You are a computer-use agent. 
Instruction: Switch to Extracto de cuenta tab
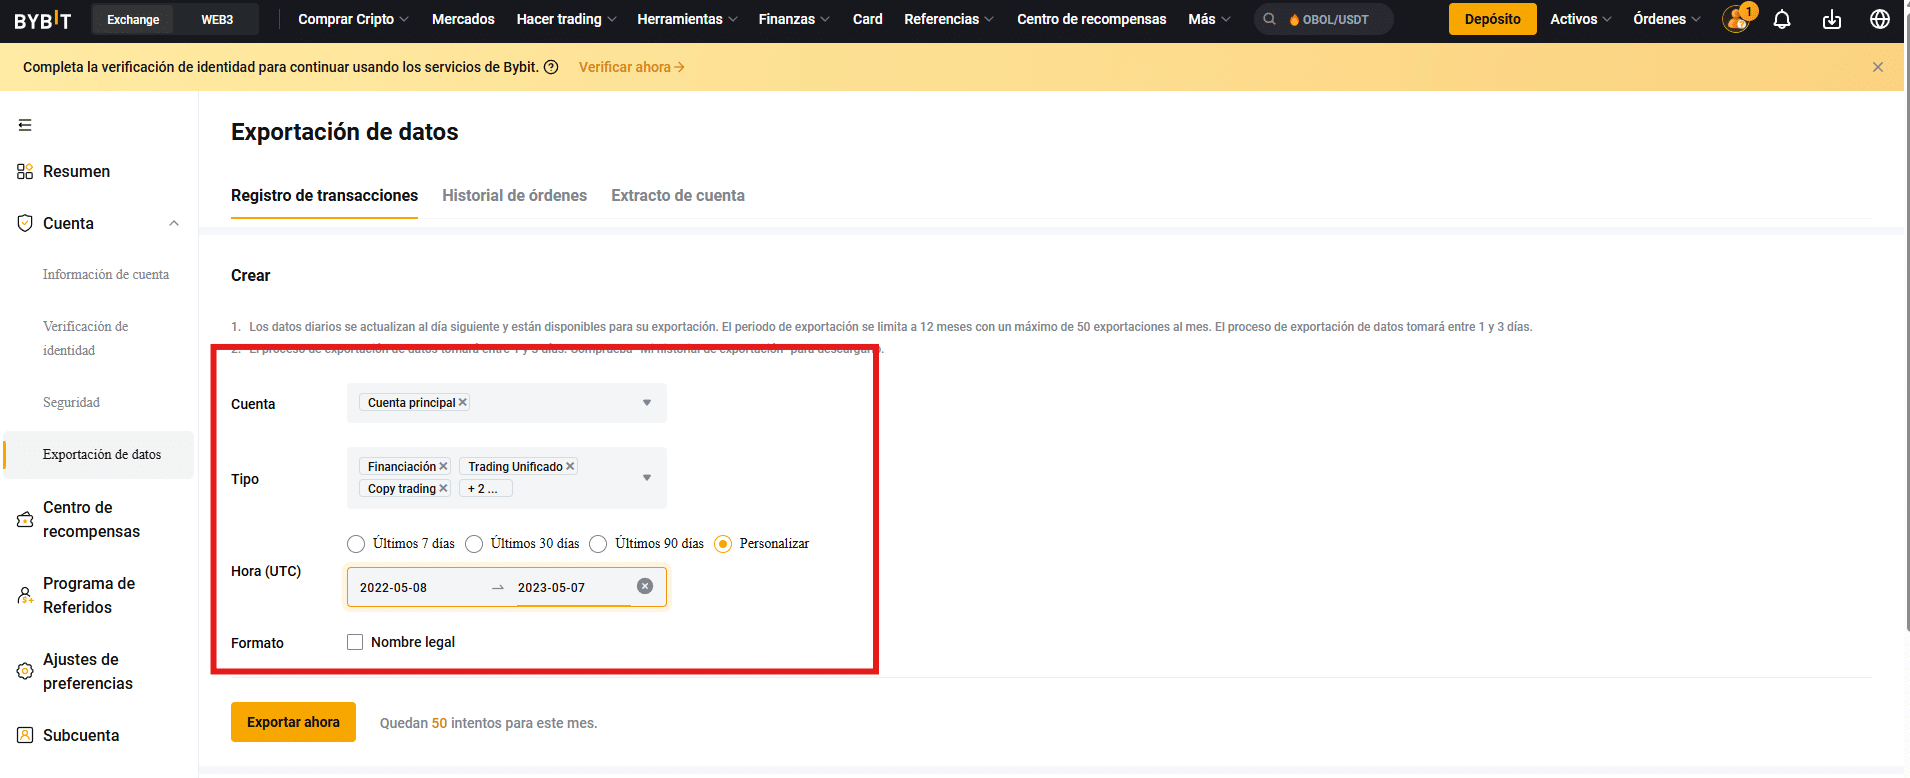(678, 196)
